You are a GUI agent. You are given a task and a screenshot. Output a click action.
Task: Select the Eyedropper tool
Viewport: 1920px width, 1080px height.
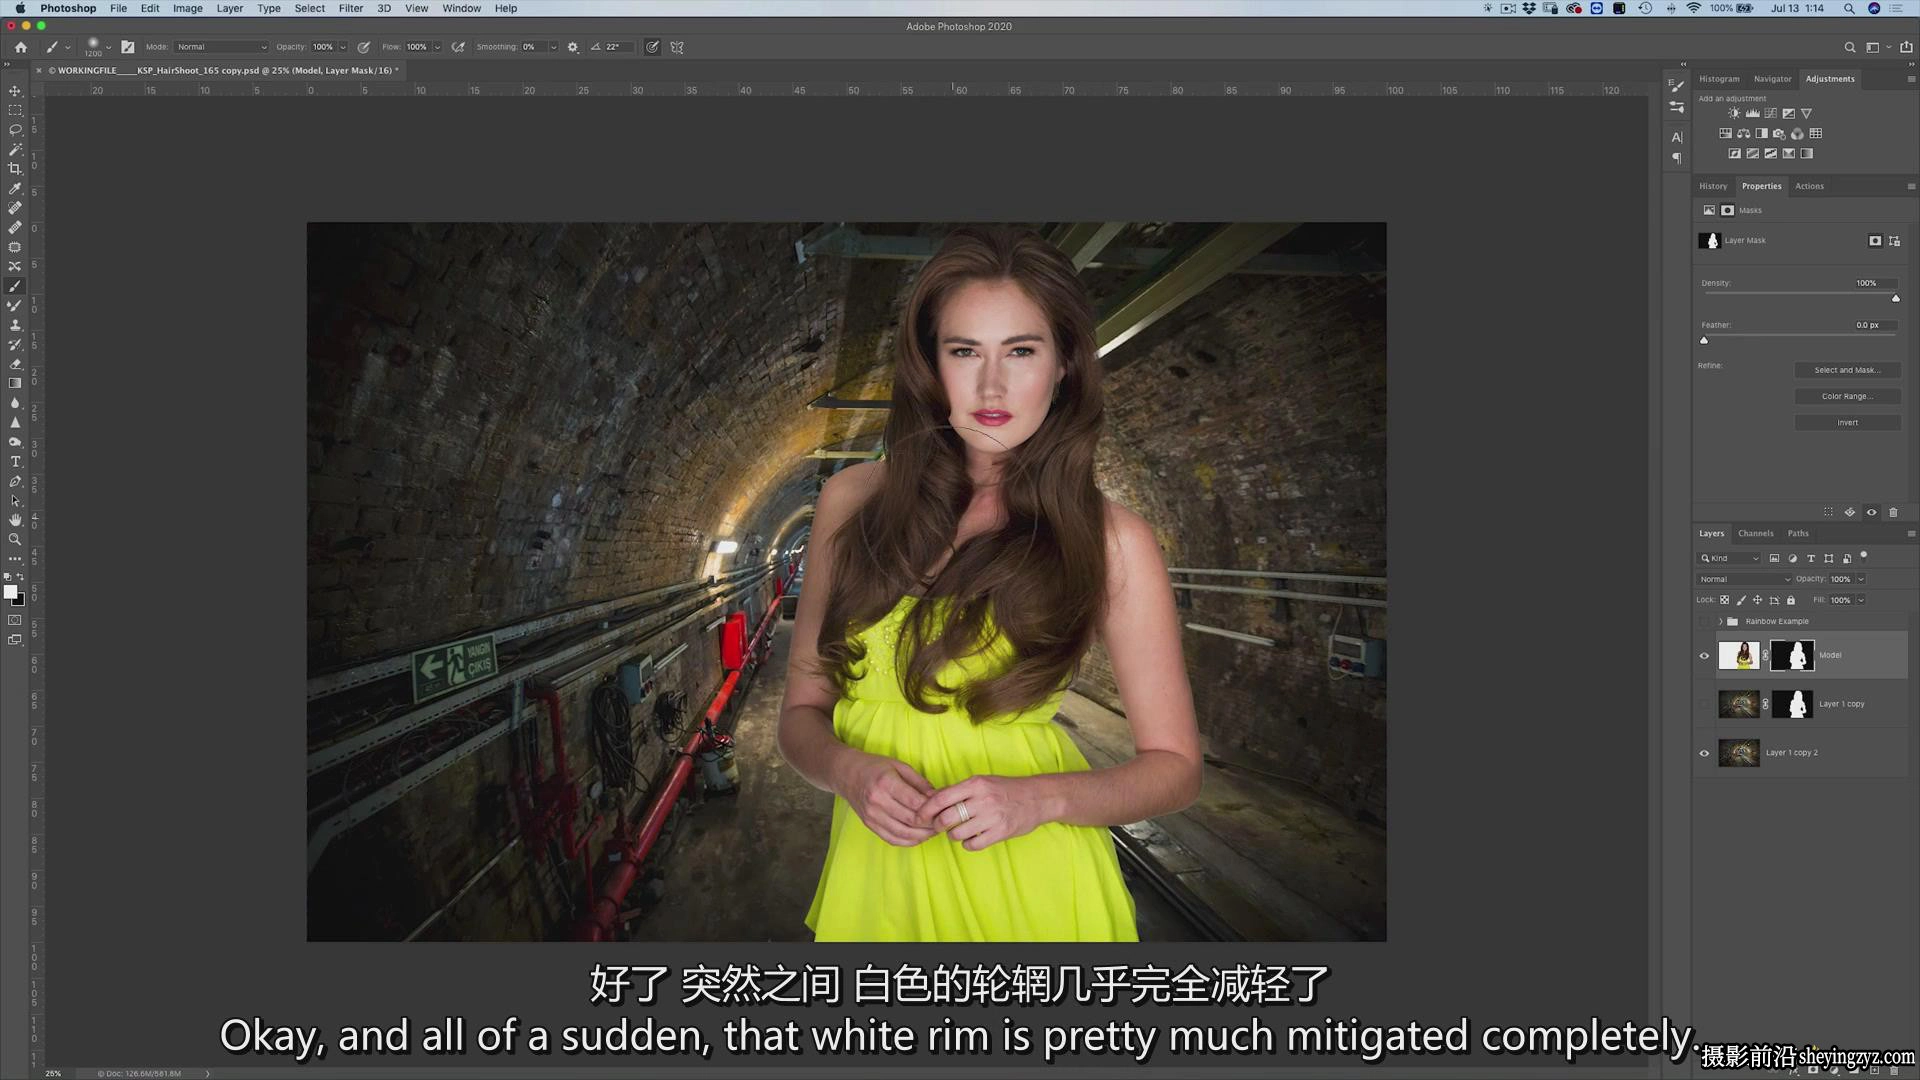(x=15, y=188)
